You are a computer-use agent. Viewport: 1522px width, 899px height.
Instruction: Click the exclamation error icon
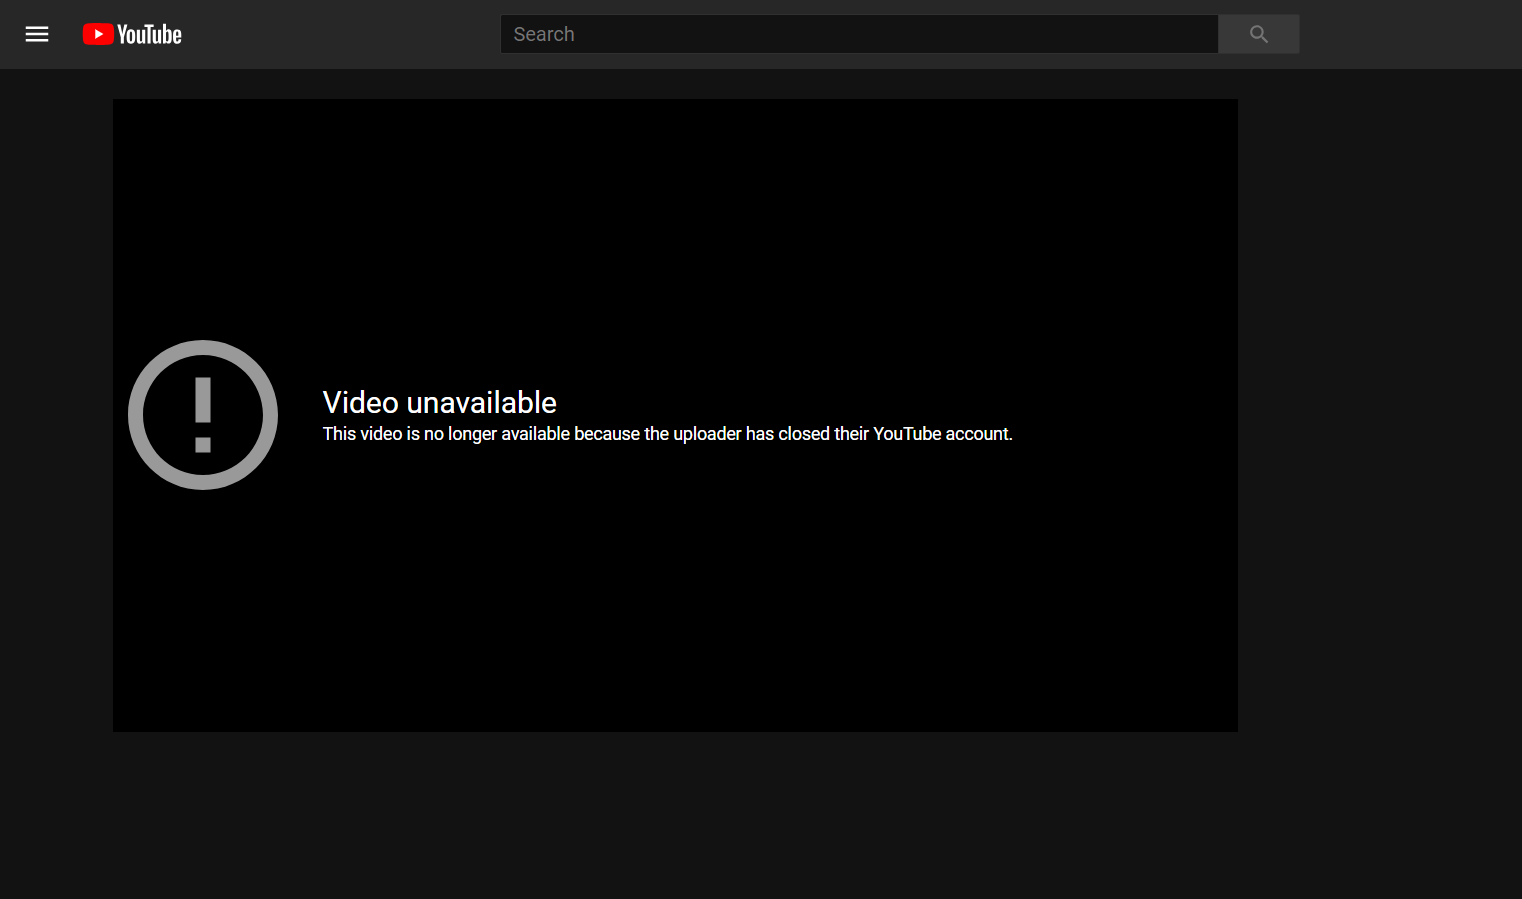click(x=203, y=415)
